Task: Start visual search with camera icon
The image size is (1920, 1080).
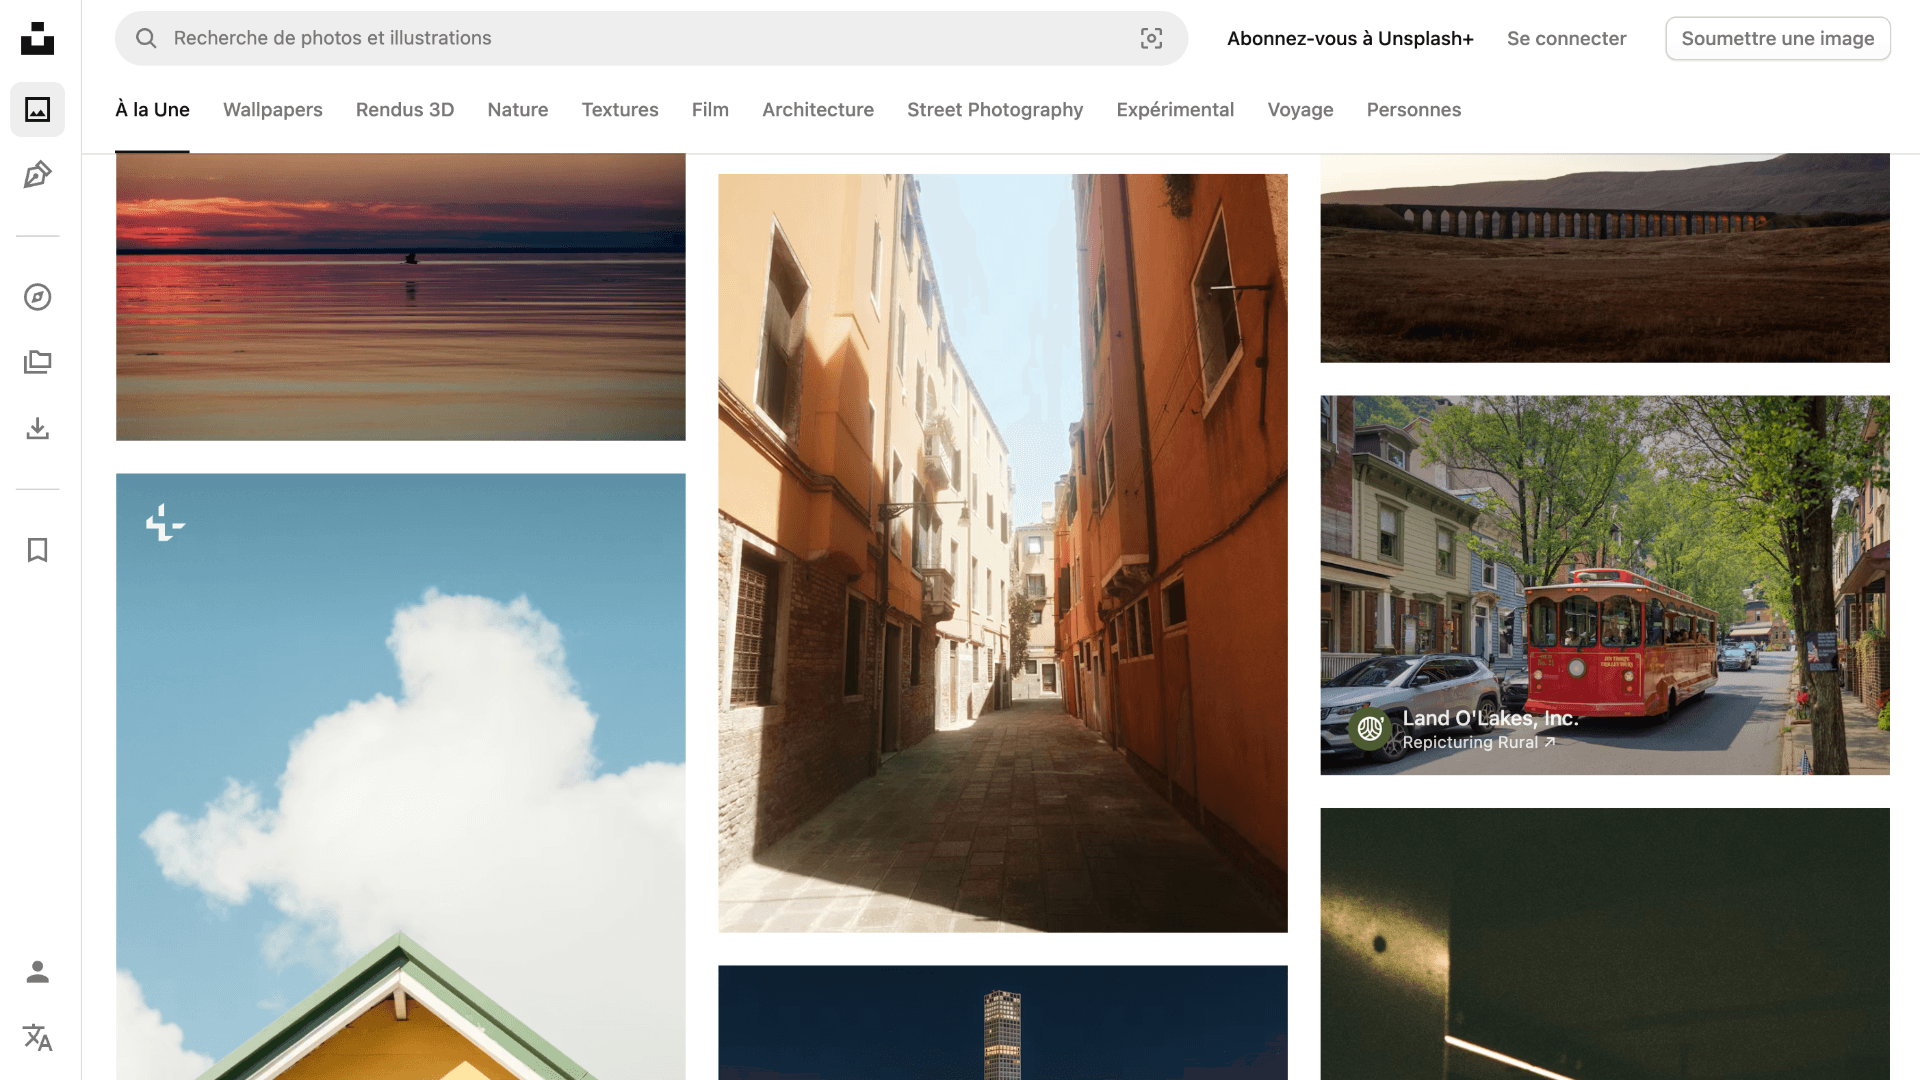Action: [x=1151, y=38]
